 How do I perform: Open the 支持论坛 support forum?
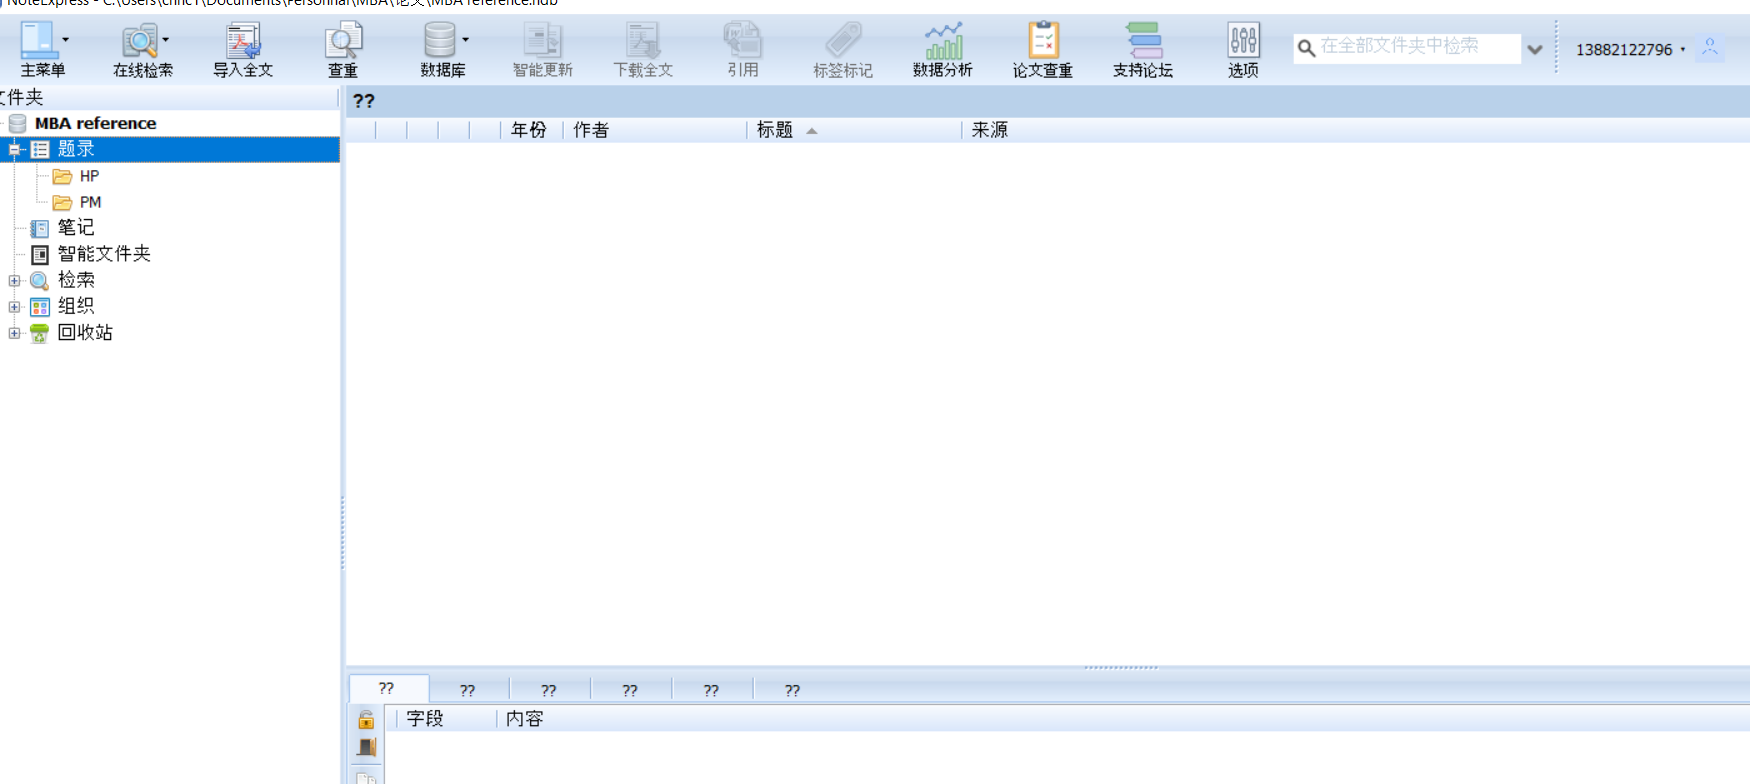[x=1142, y=42]
